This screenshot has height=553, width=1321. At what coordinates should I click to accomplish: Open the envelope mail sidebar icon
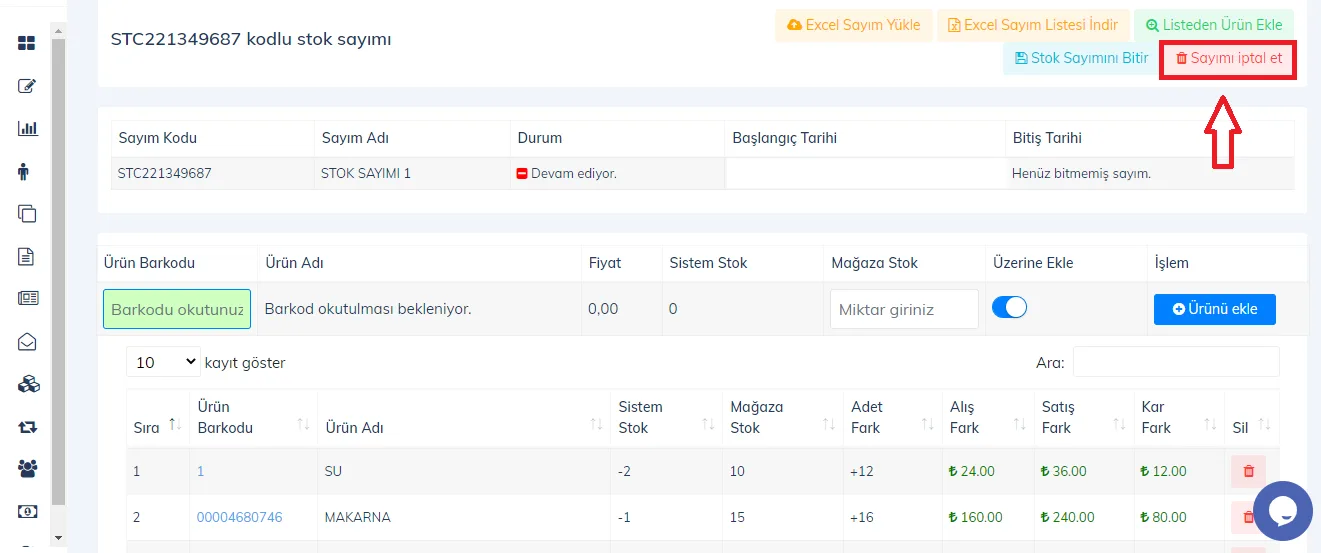pyautogui.click(x=27, y=341)
